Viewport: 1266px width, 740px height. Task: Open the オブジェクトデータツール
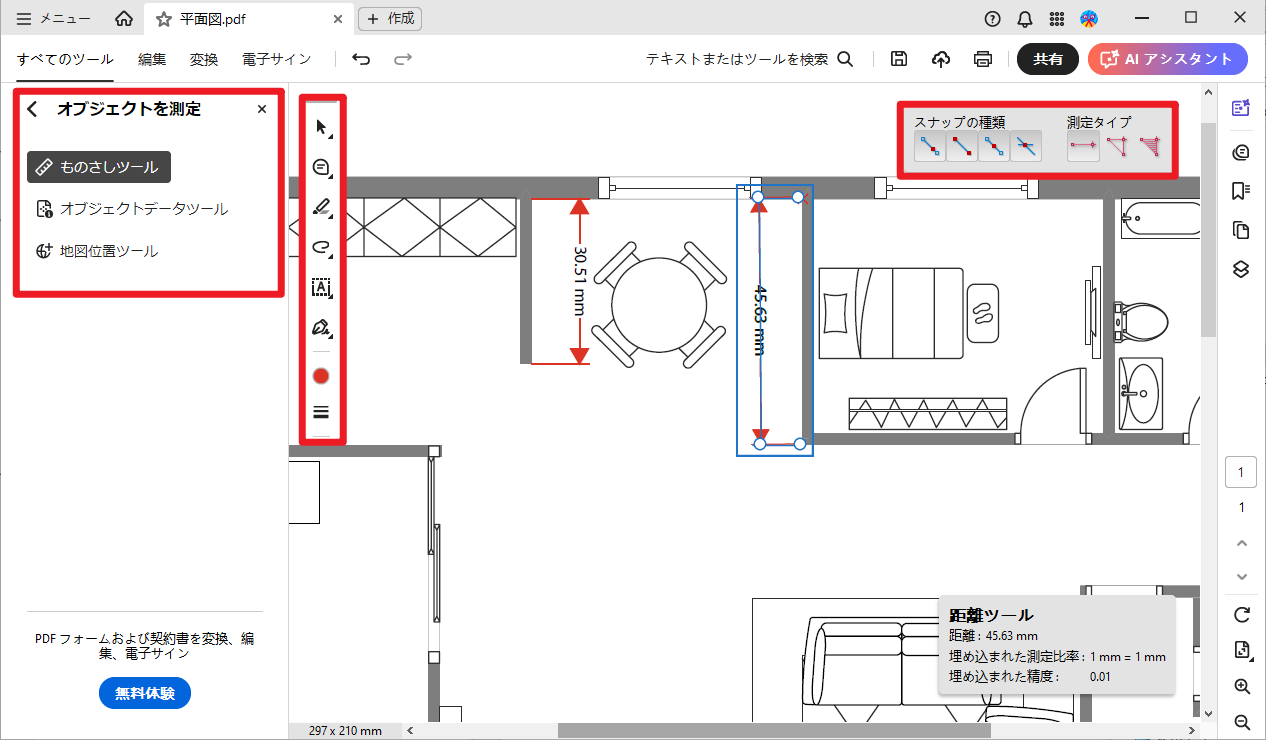(x=131, y=209)
